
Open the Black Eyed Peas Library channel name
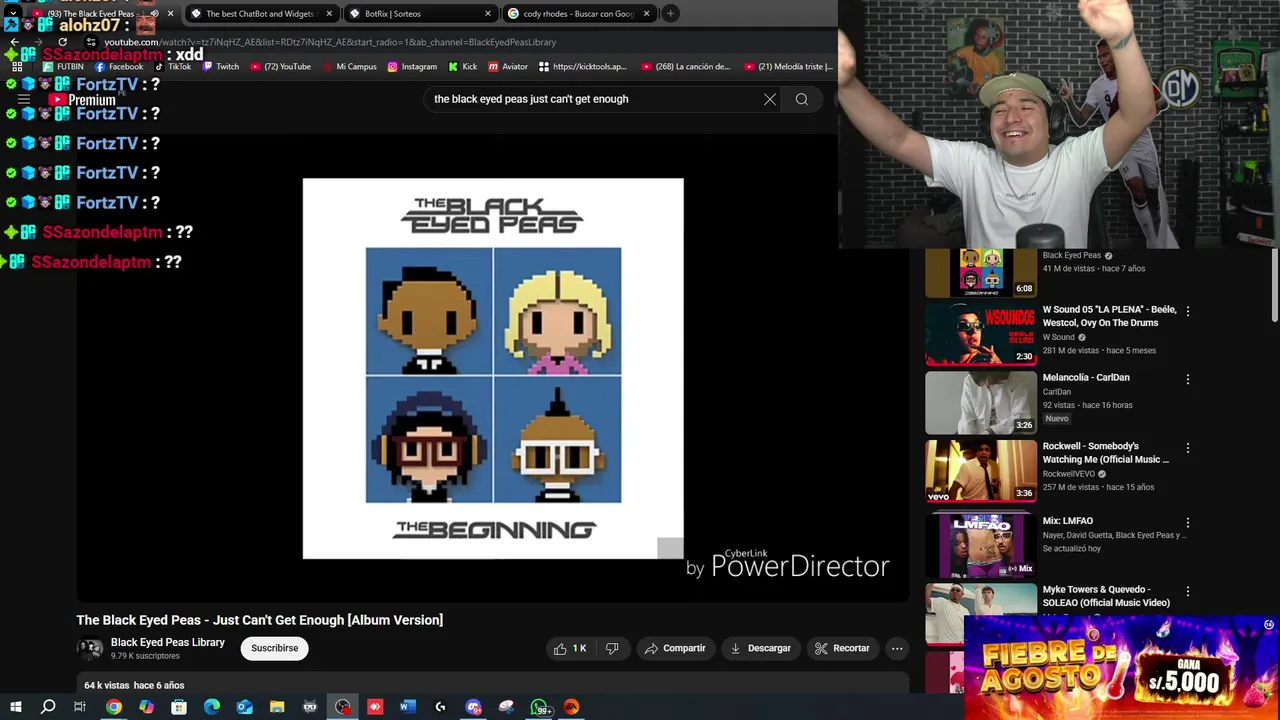pyautogui.click(x=168, y=642)
